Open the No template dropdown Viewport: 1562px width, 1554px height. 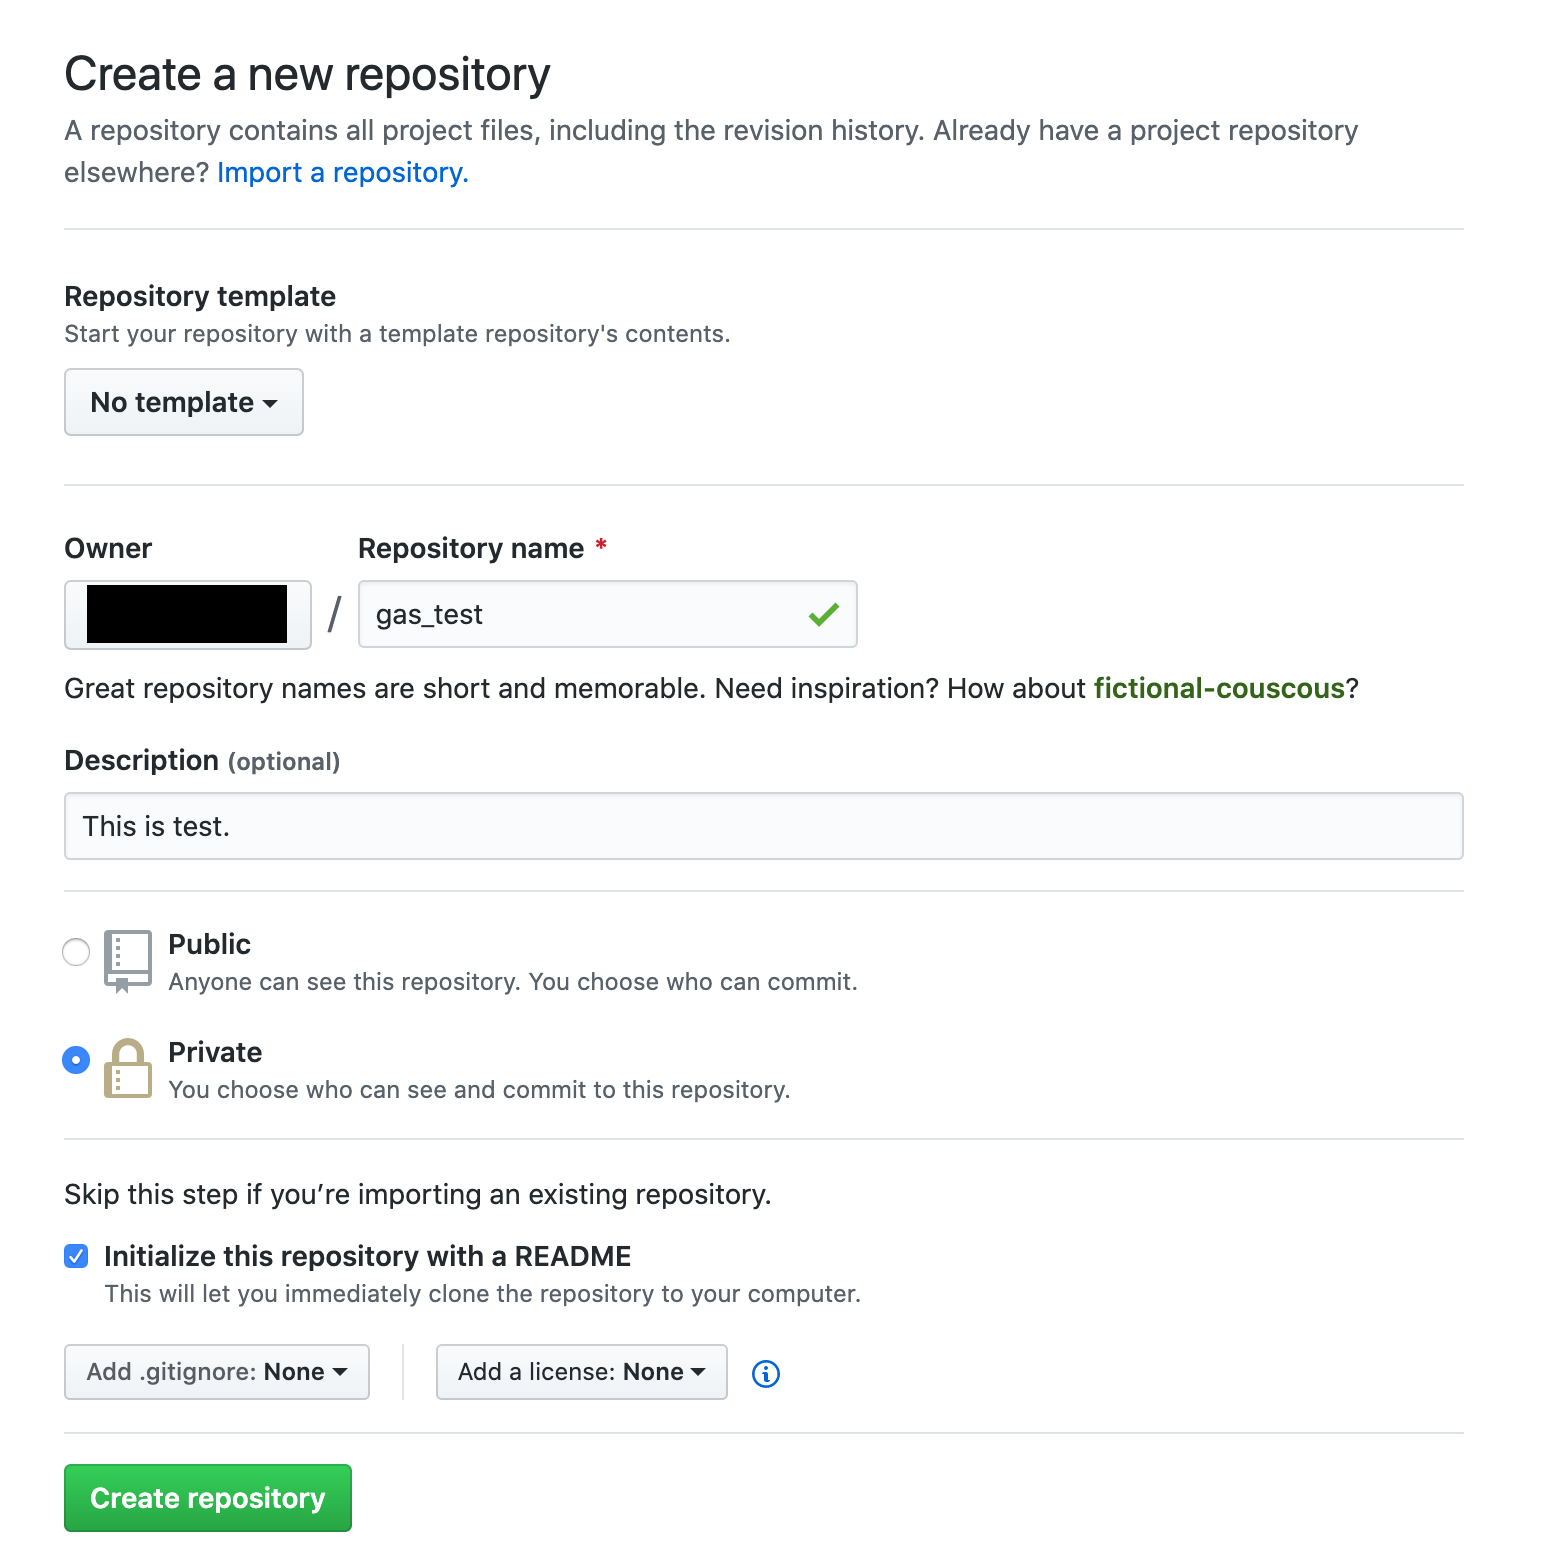pyautogui.click(x=184, y=402)
